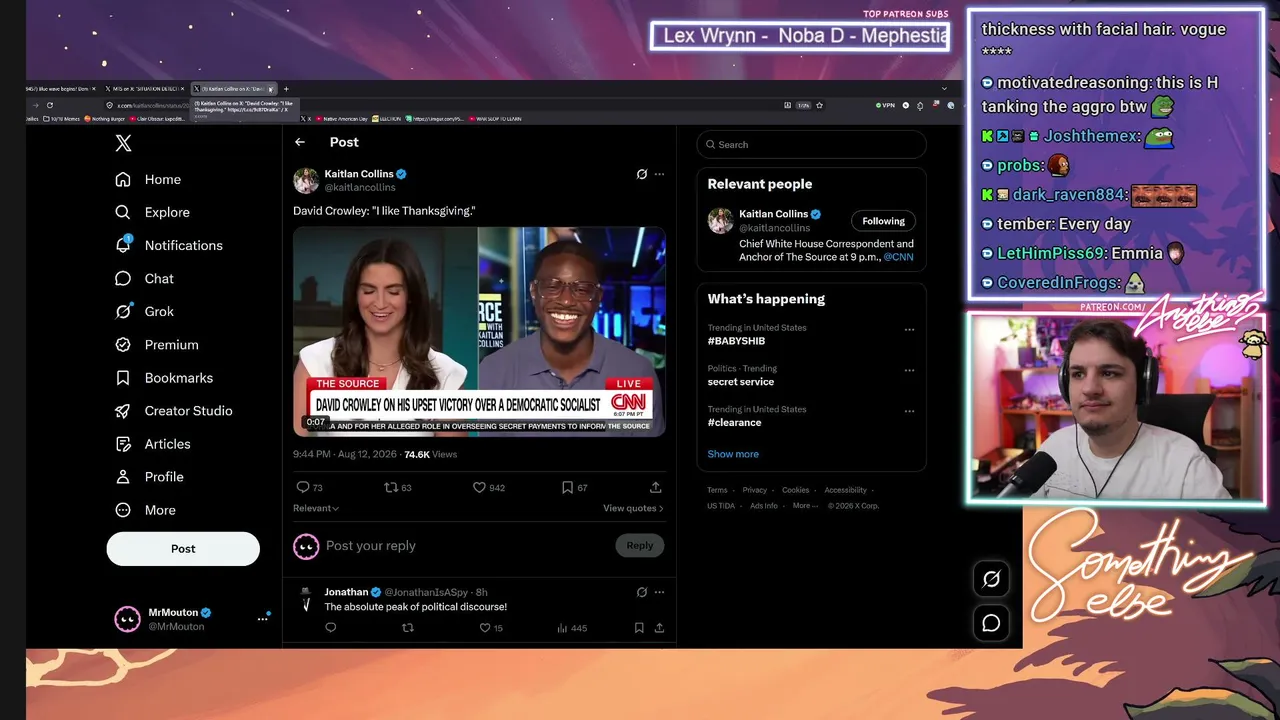1280x720 pixels.
Task: Open the Cookies footer link
Action: click(x=795, y=490)
